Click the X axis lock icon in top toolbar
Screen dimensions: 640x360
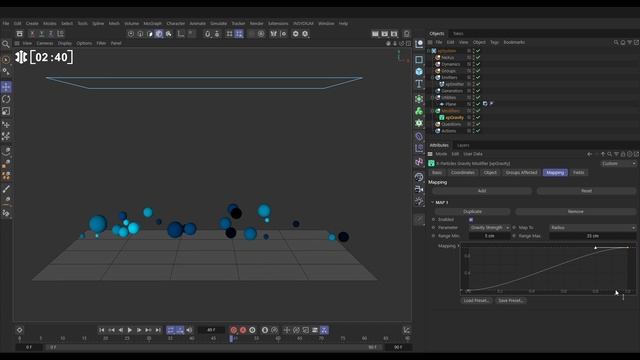click(x=32, y=34)
